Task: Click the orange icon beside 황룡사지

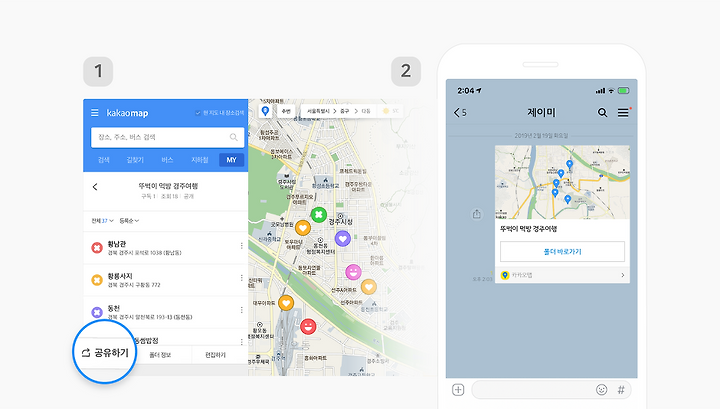Action: (x=97, y=280)
